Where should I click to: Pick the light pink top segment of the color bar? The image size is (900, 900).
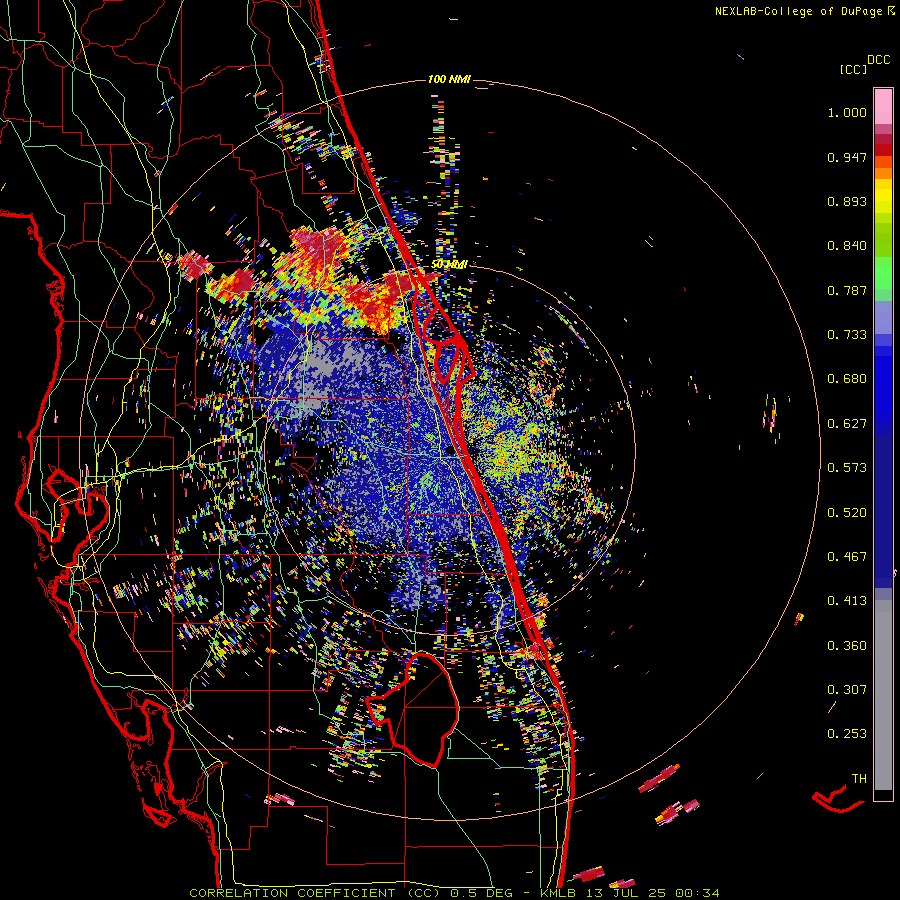pyautogui.click(x=883, y=106)
